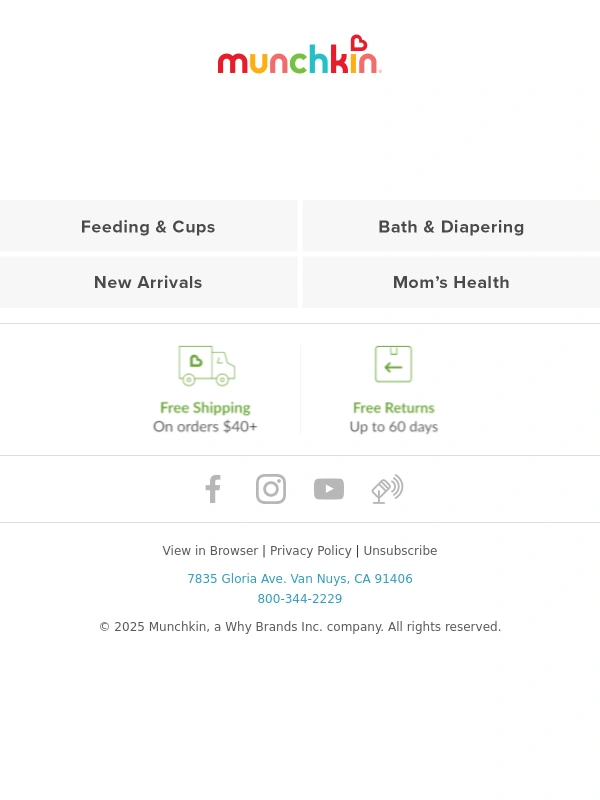600x800 pixels.
Task: Open the Mom's Health category
Action: tap(451, 283)
